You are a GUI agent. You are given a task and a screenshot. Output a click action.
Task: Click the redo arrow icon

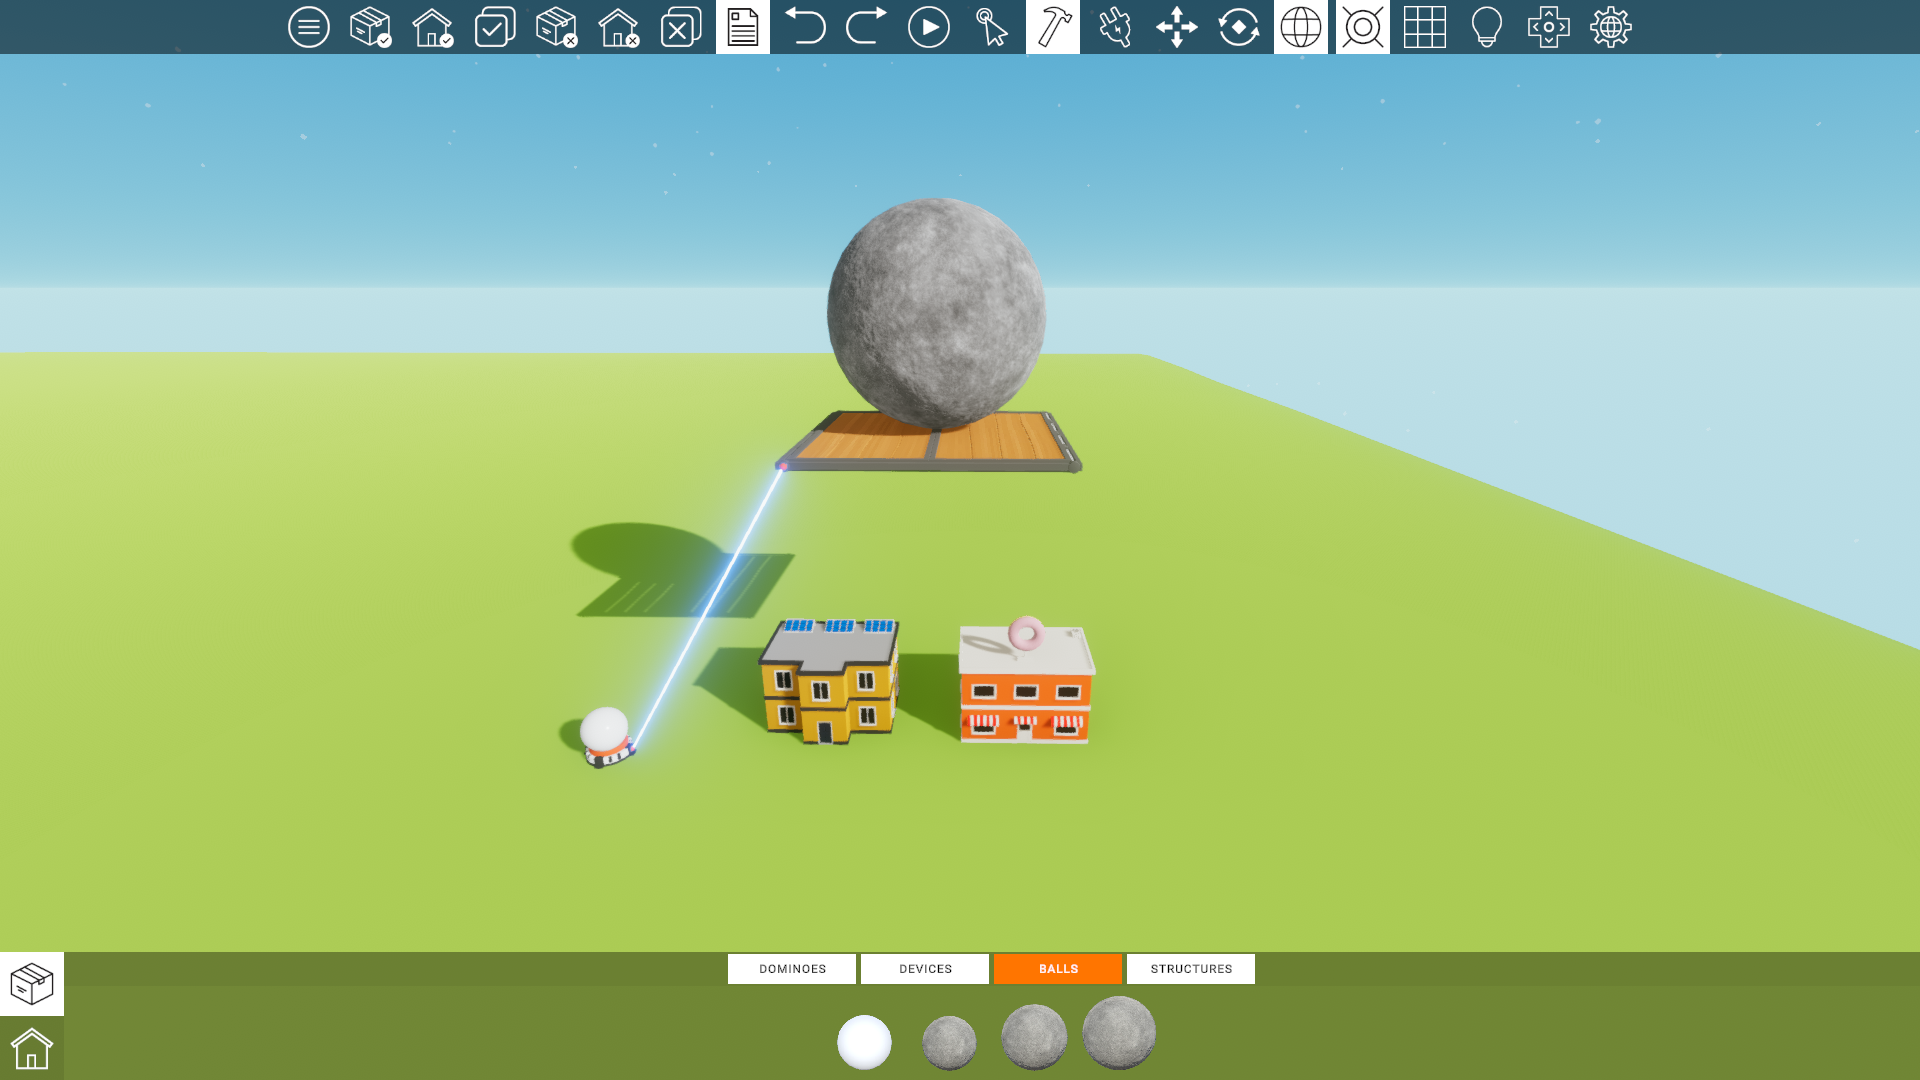pos(866,27)
